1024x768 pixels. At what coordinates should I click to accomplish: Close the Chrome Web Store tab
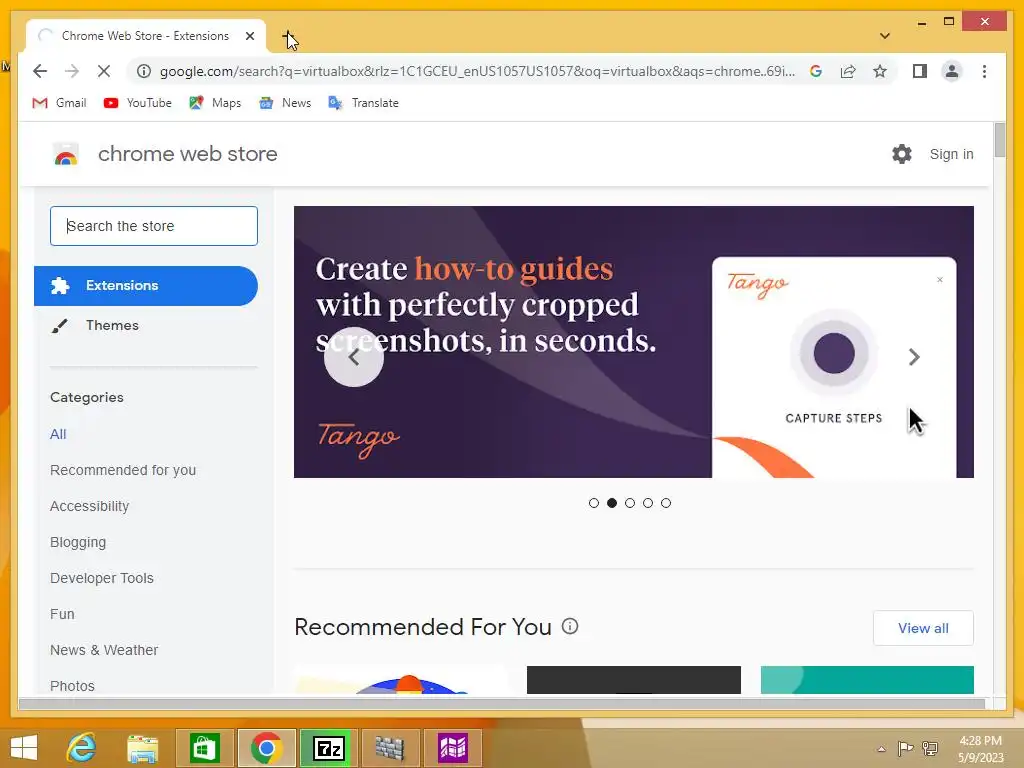tap(249, 36)
